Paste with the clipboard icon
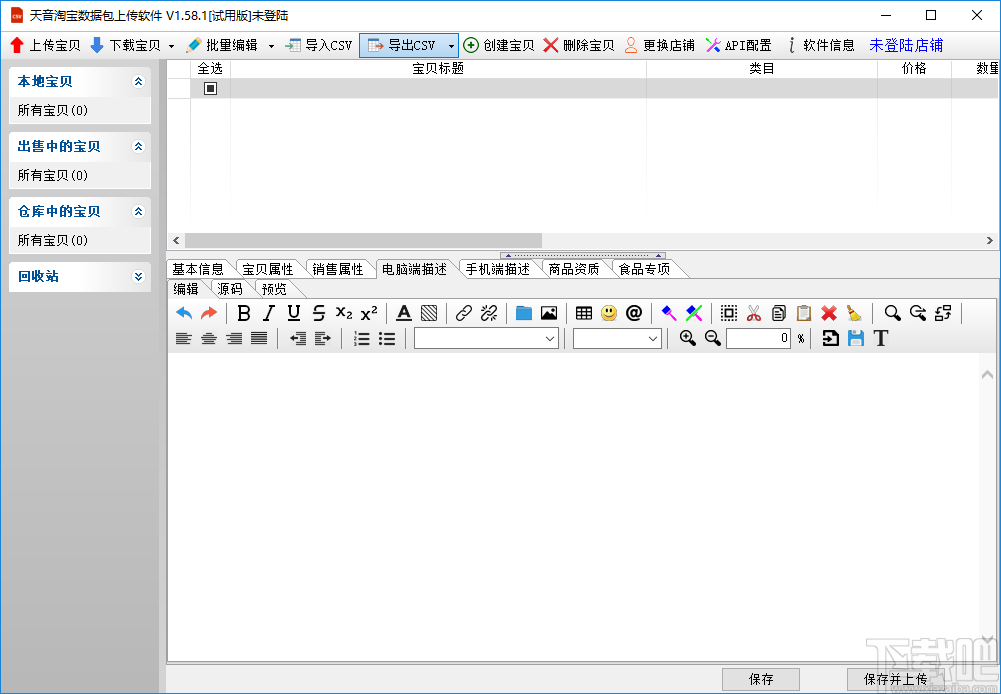Screen dimensions: 1001x694 [804, 313]
